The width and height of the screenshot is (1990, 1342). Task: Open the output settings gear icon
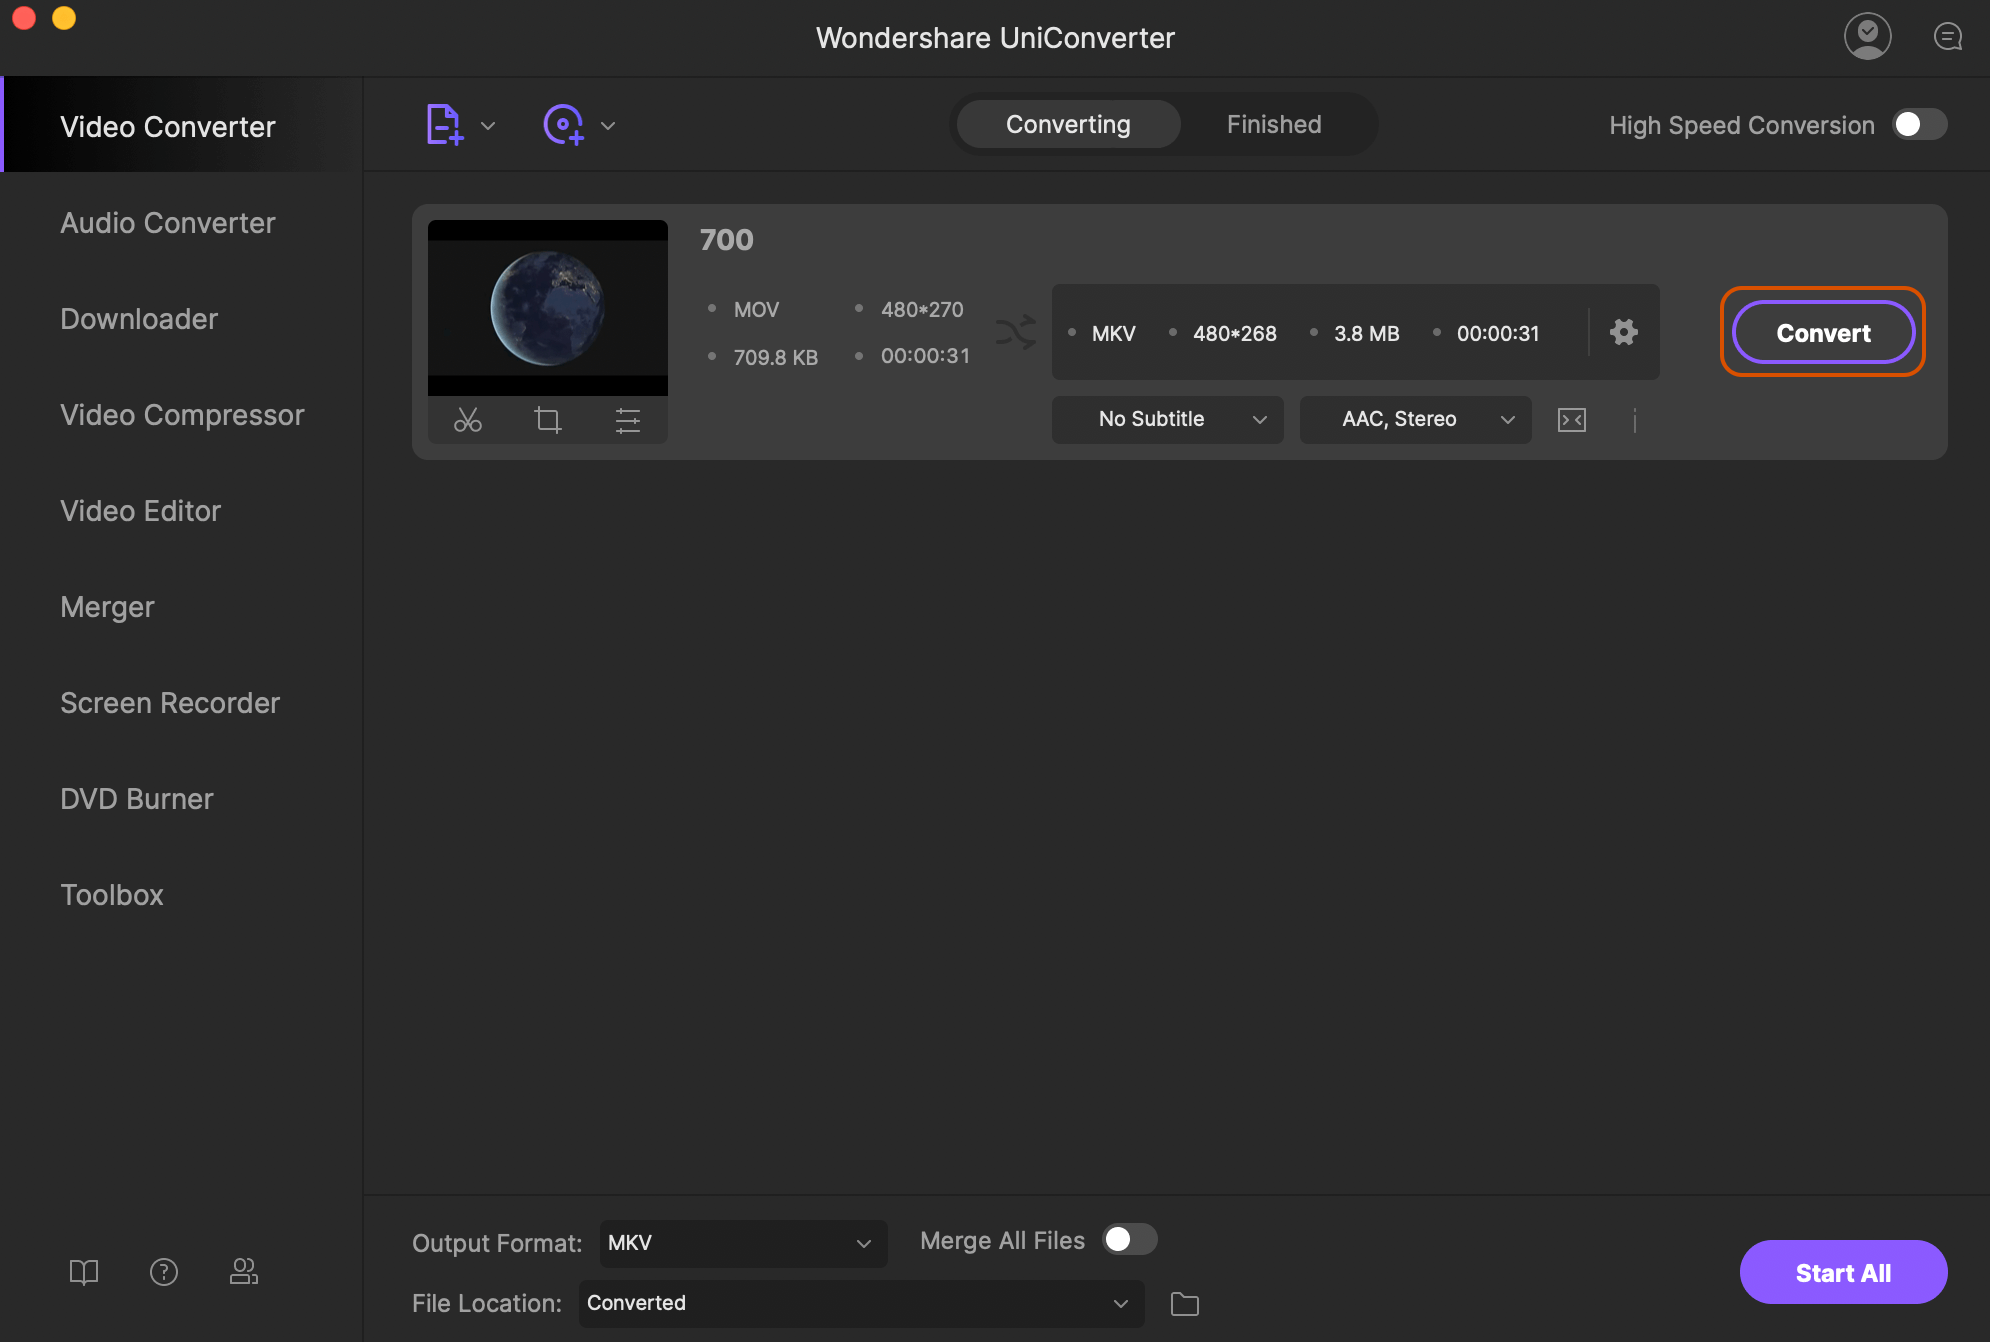[1624, 333]
